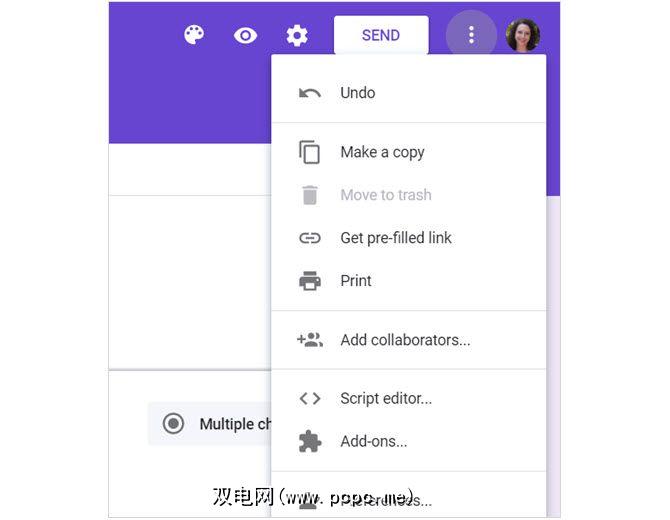670x520 pixels.
Task: Open form settings via the gear icon
Action: pyautogui.click(x=297, y=35)
